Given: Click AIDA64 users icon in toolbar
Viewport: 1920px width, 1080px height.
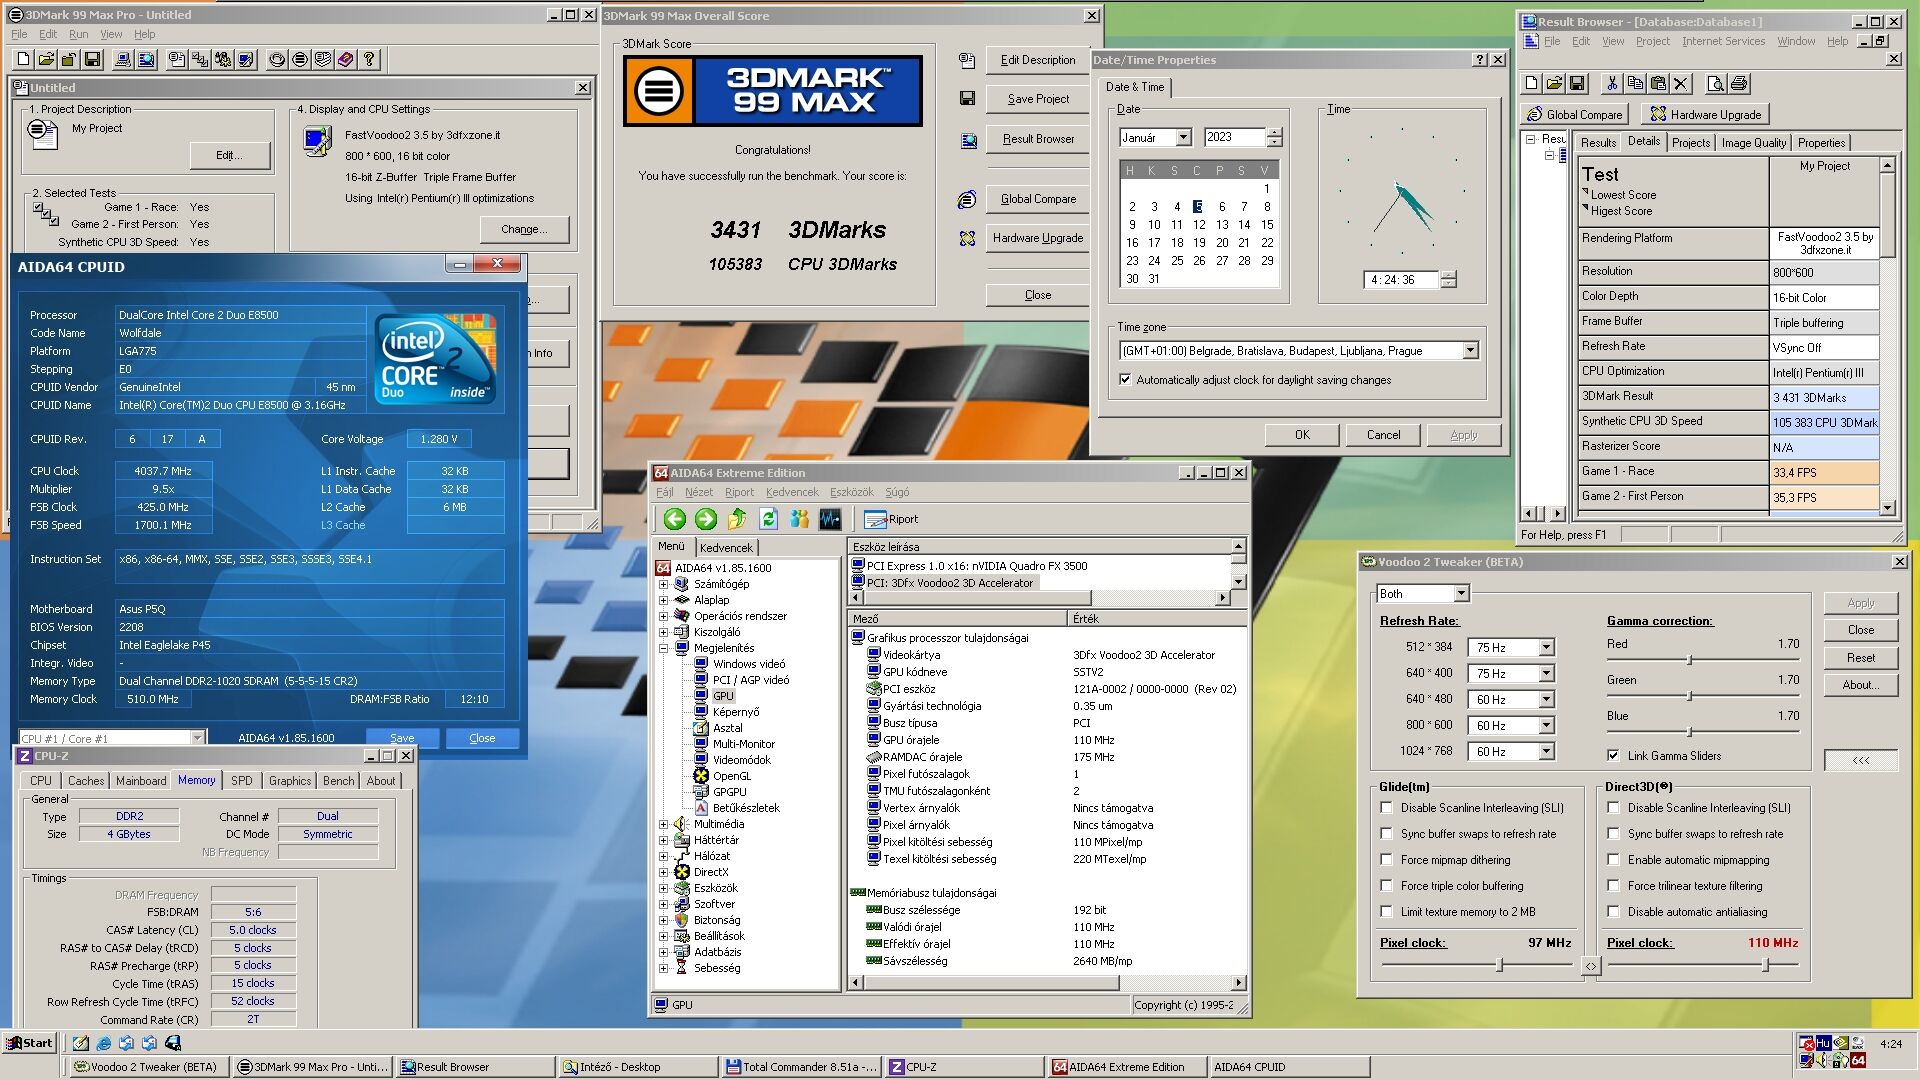Looking at the screenshot, I should [799, 519].
